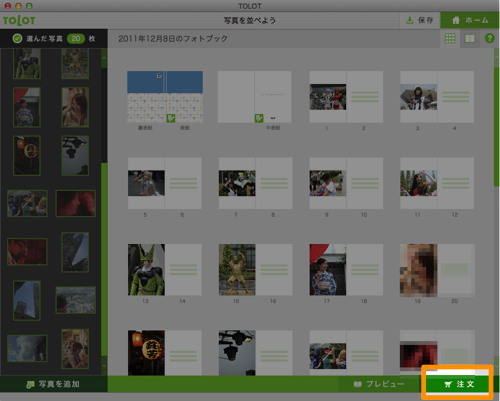Select the page 17 kimono woman spread
Screen dimensions: 500x401
tap(346, 270)
